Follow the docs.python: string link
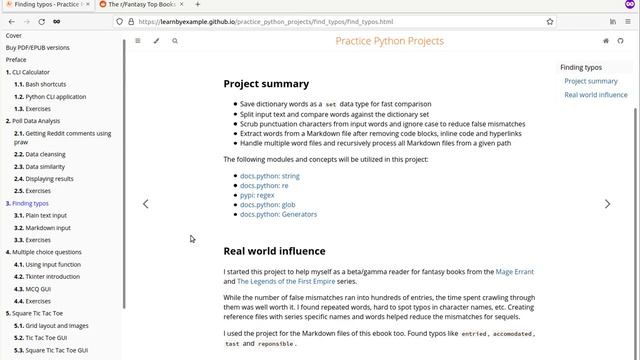Viewport: 640px width, 360px height. click(270, 176)
